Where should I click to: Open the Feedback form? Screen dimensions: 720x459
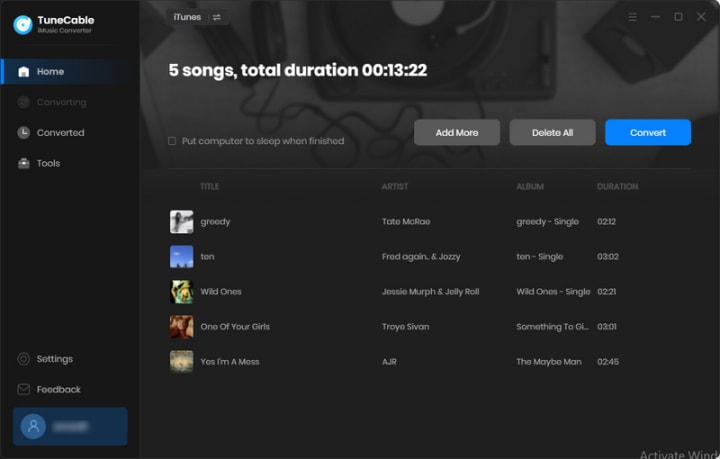(x=59, y=390)
